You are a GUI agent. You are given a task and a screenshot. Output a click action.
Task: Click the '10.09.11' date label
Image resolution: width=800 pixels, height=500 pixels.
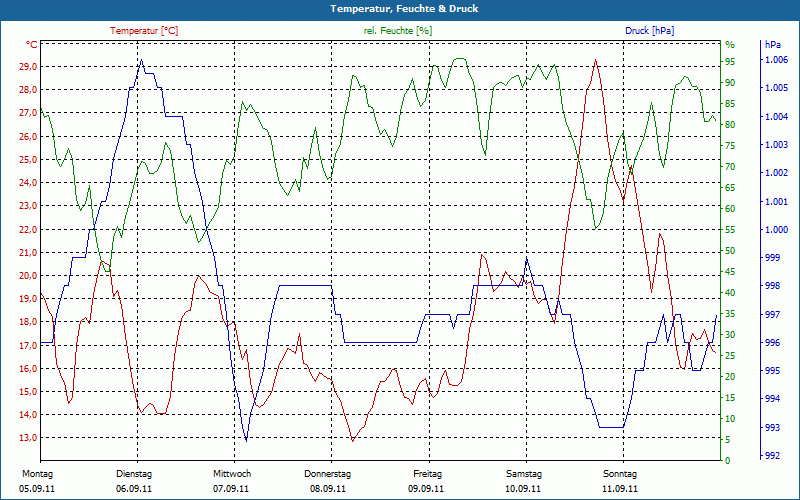click(523, 489)
